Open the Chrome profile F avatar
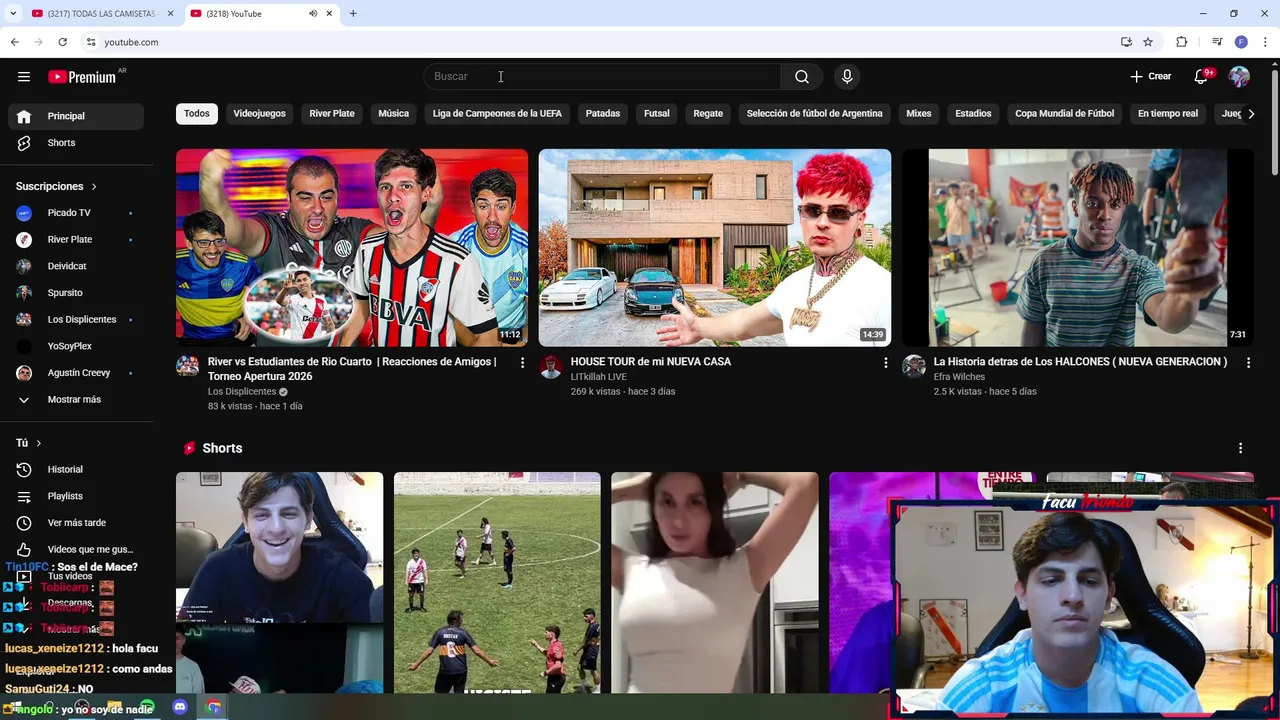The height and width of the screenshot is (720, 1280). pyautogui.click(x=1241, y=42)
